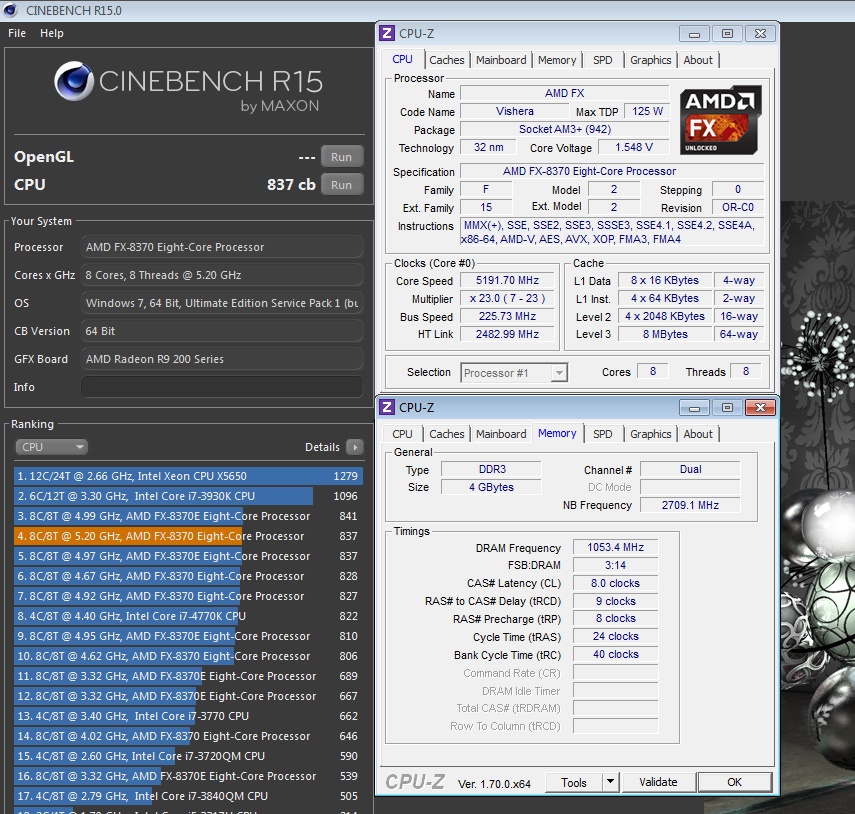Select ranking row 1 Intel Xeon CPU X5650
Screen dimensions: 855x814
[188, 476]
